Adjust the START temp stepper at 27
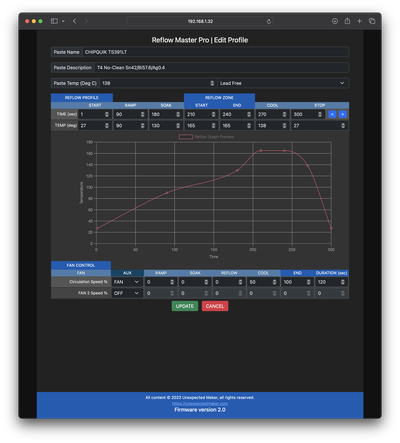The width and height of the screenshot is (400, 443). 107,126
